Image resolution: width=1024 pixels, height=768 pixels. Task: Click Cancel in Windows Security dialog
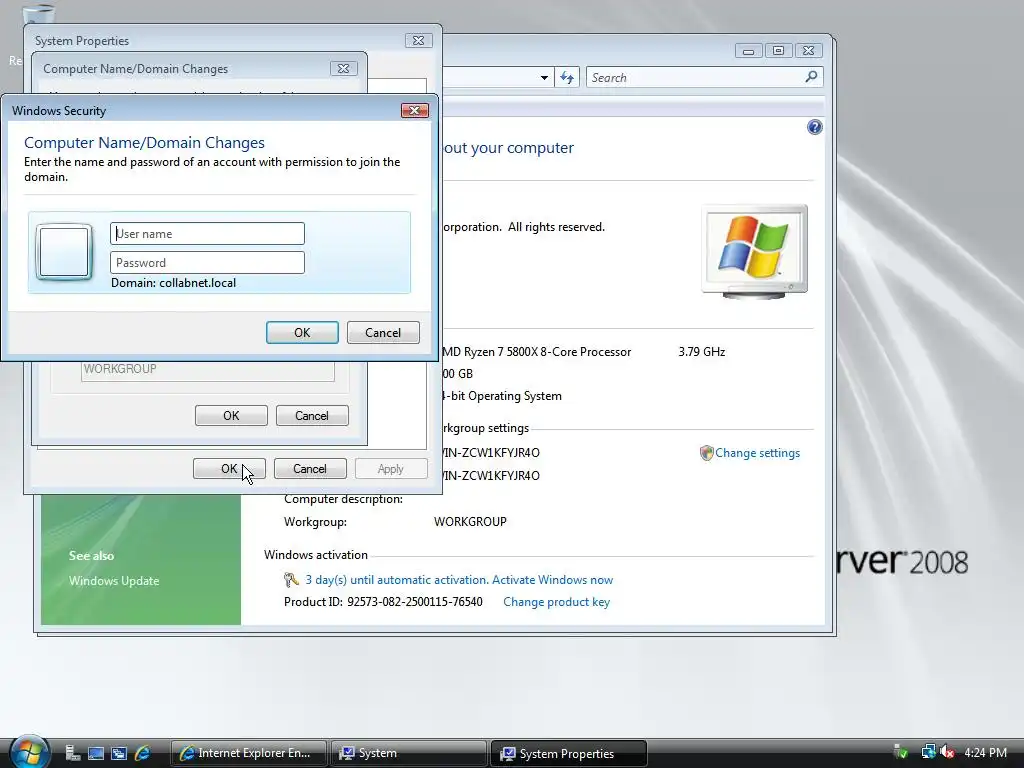pyautogui.click(x=383, y=332)
